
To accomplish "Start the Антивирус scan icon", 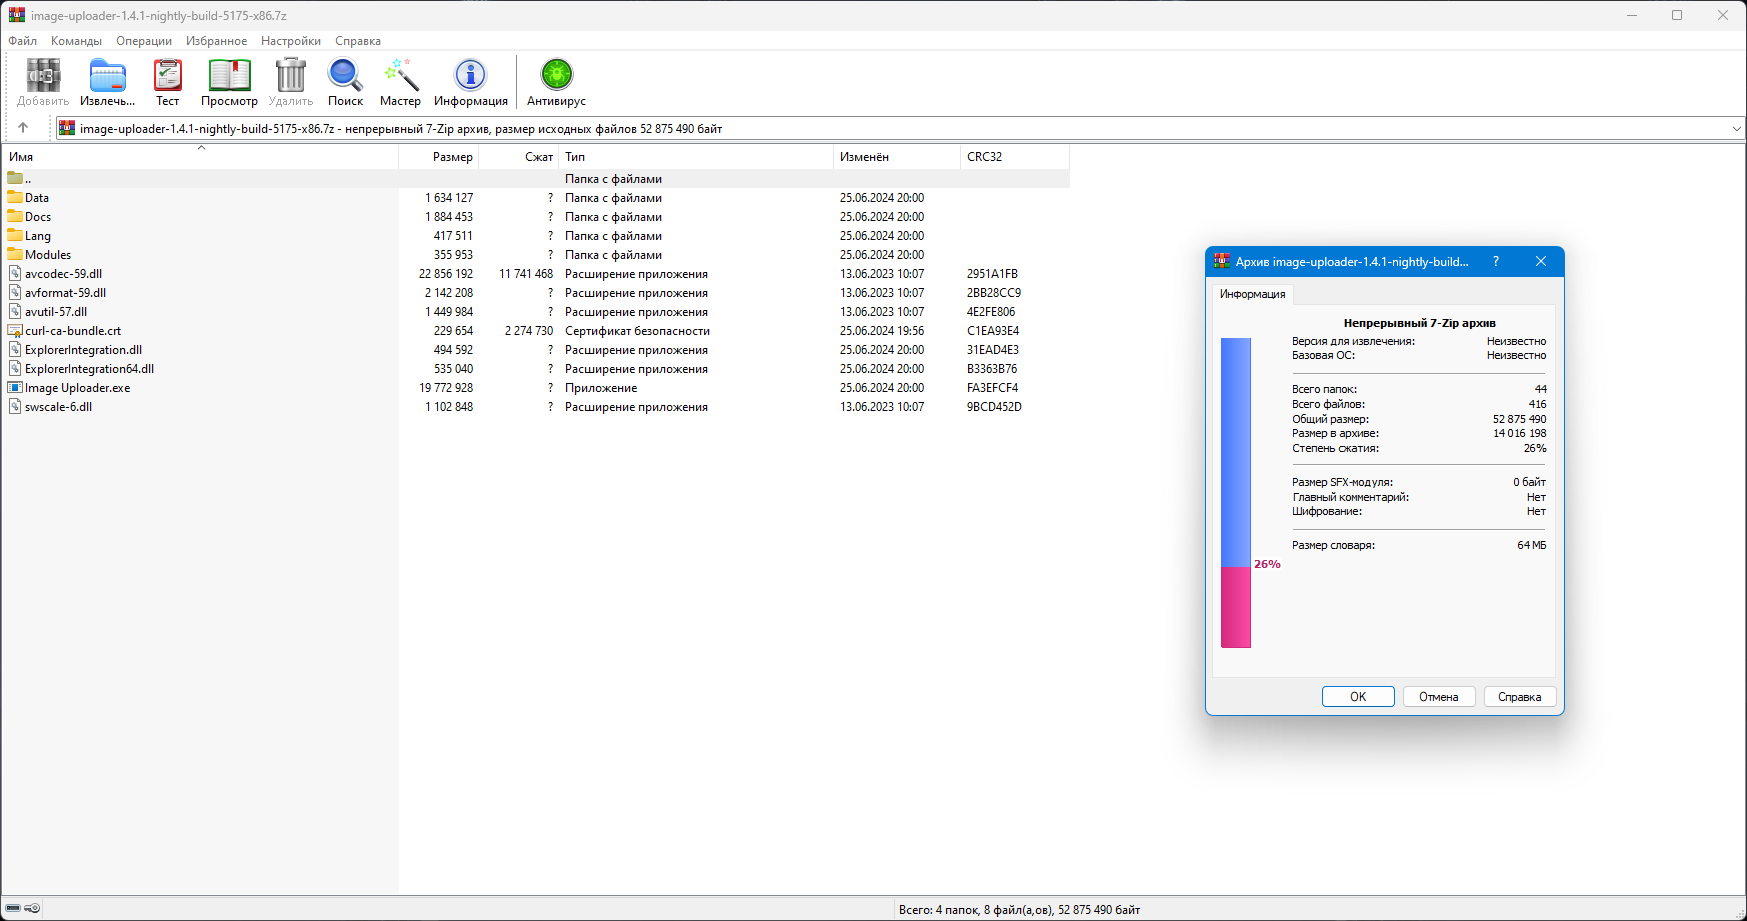I will pyautogui.click(x=556, y=75).
